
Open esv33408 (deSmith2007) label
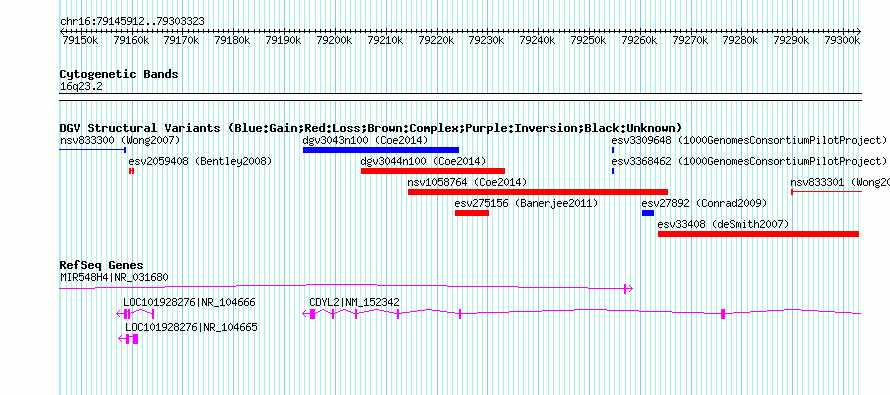[x=724, y=224]
